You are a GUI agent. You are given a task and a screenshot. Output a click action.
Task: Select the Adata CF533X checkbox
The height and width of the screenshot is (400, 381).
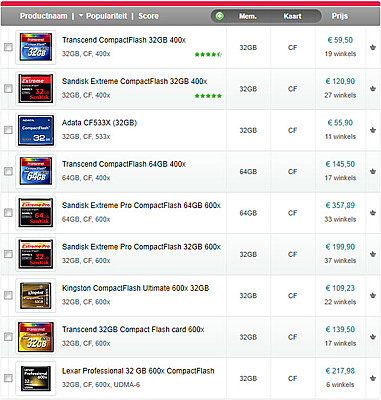[x=8, y=130]
